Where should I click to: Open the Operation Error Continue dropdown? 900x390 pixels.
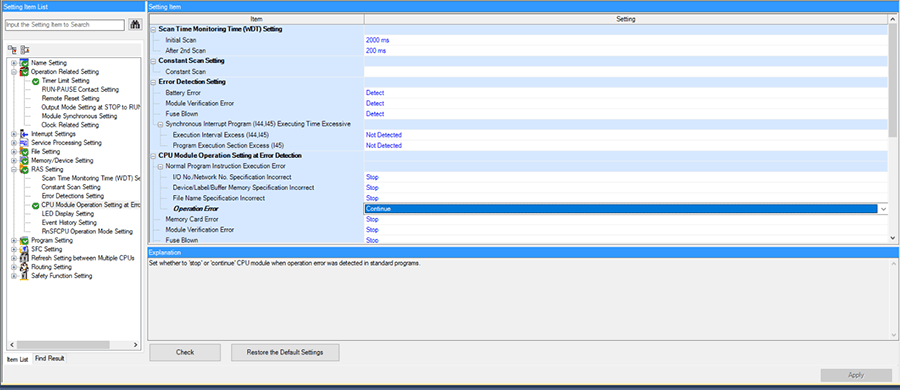[x=883, y=209]
